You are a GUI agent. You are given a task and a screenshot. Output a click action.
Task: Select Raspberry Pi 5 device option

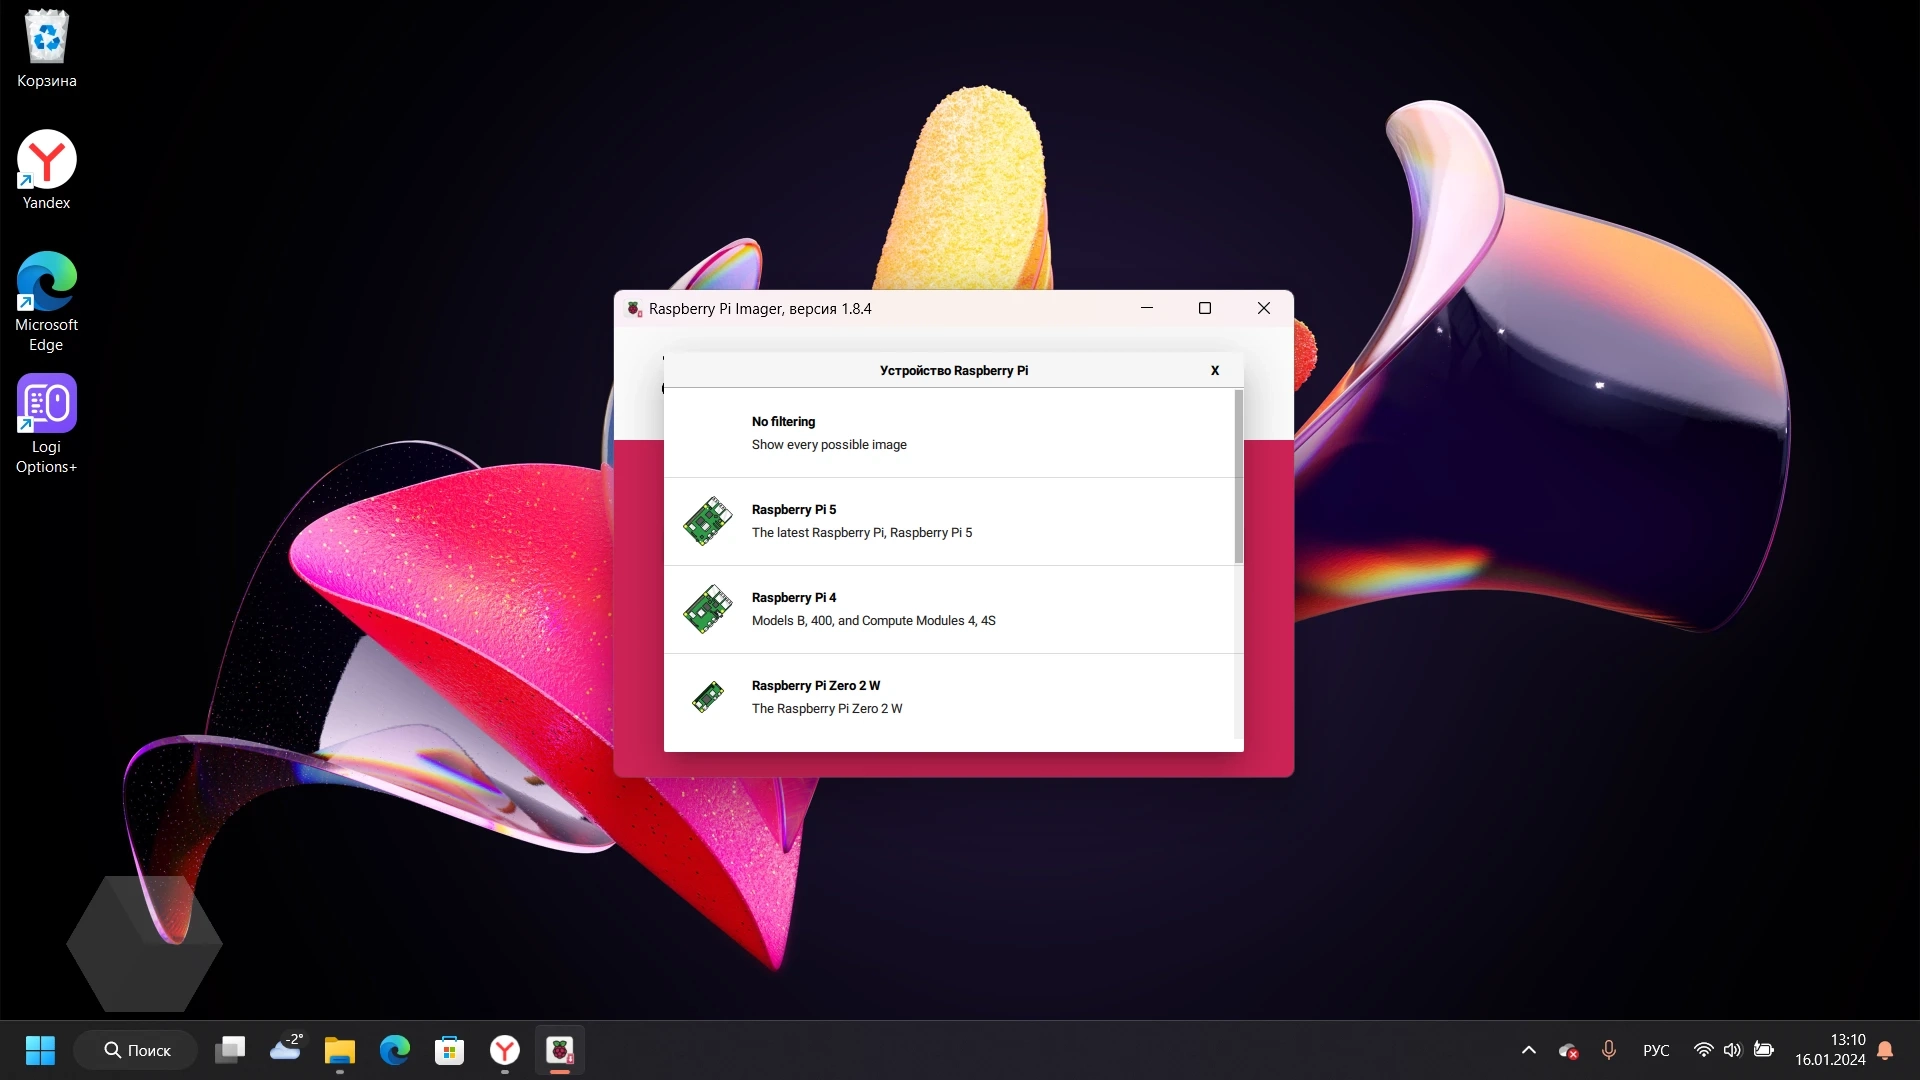pyautogui.click(x=953, y=520)
